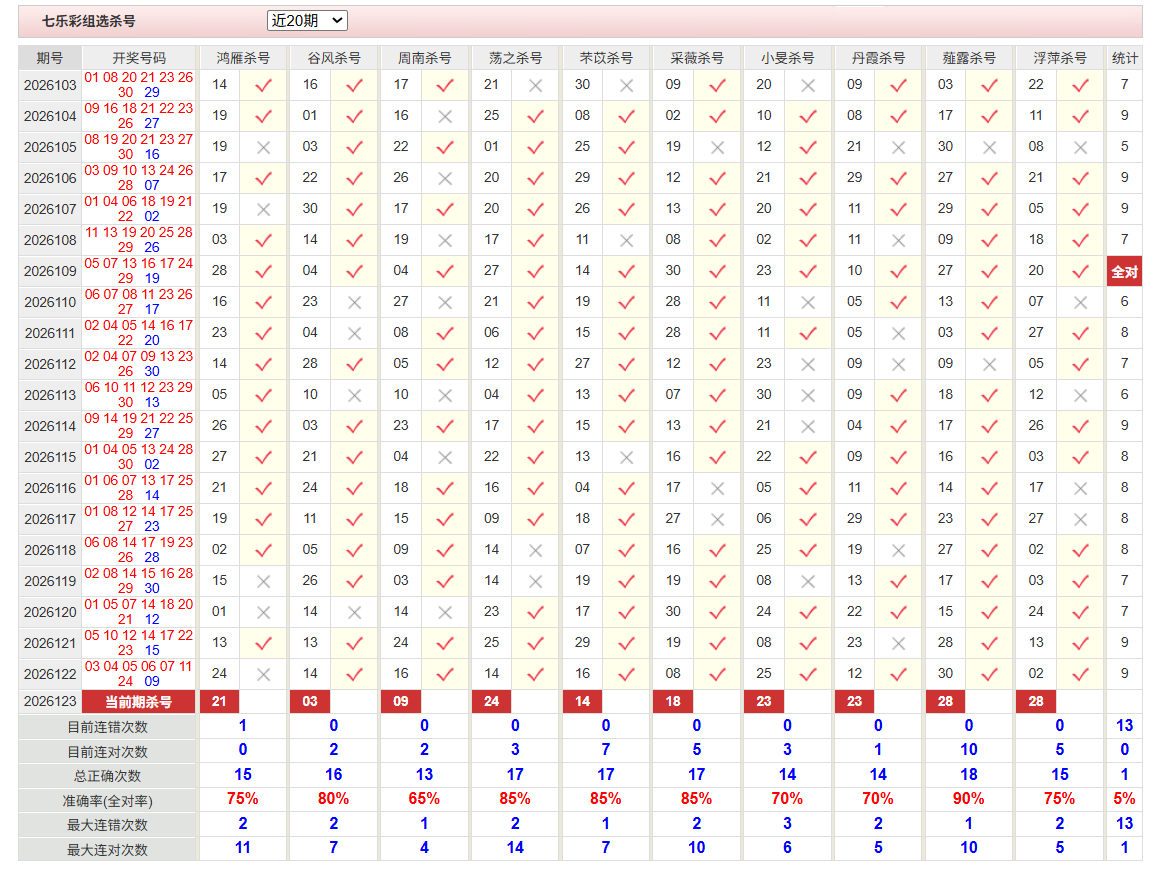The width and height of the screenshot is (1153, 871).
Task: Click the red 21 badge under 鸿雁杀号
Action: point(219,702)
